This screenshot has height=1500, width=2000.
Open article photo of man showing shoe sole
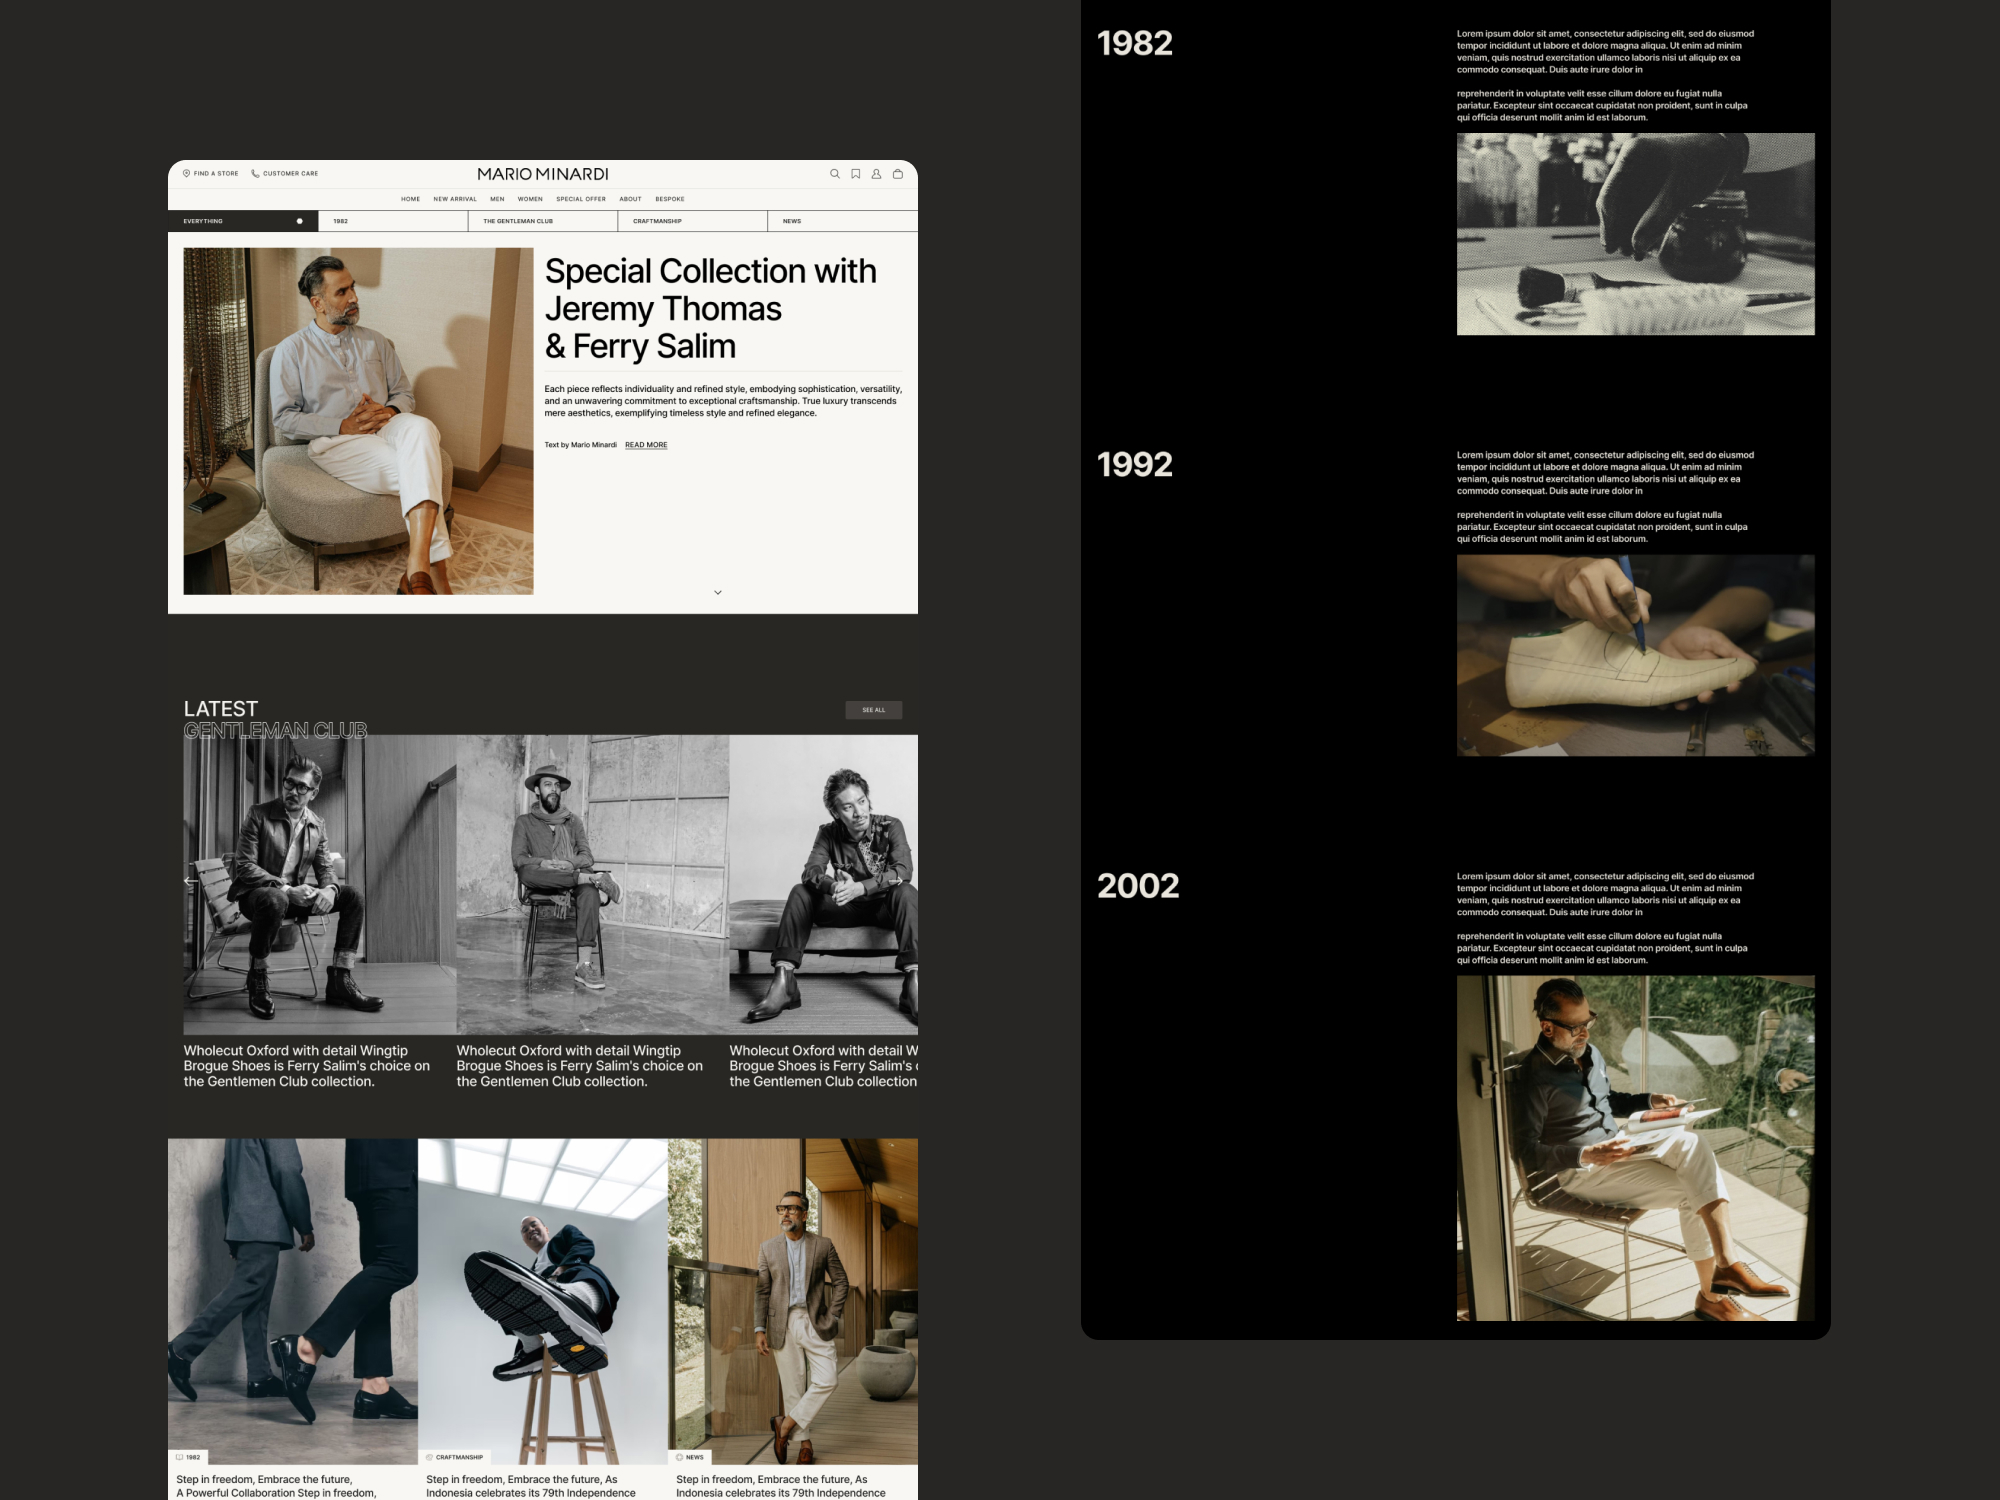click(543, 1301)
